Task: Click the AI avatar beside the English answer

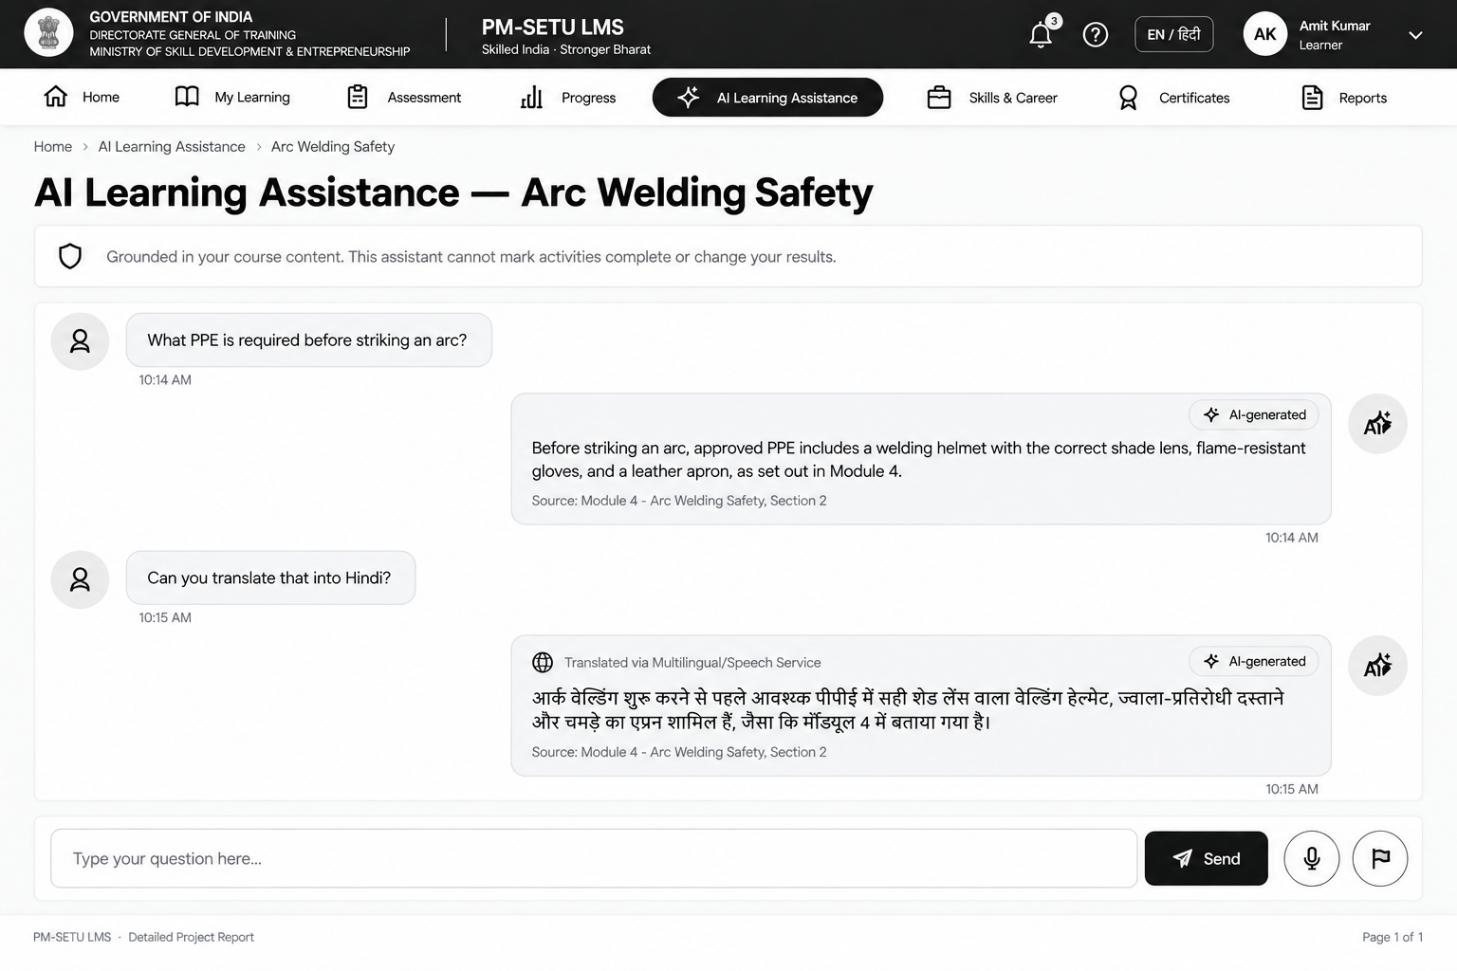Action: [x=1377, y=423]
